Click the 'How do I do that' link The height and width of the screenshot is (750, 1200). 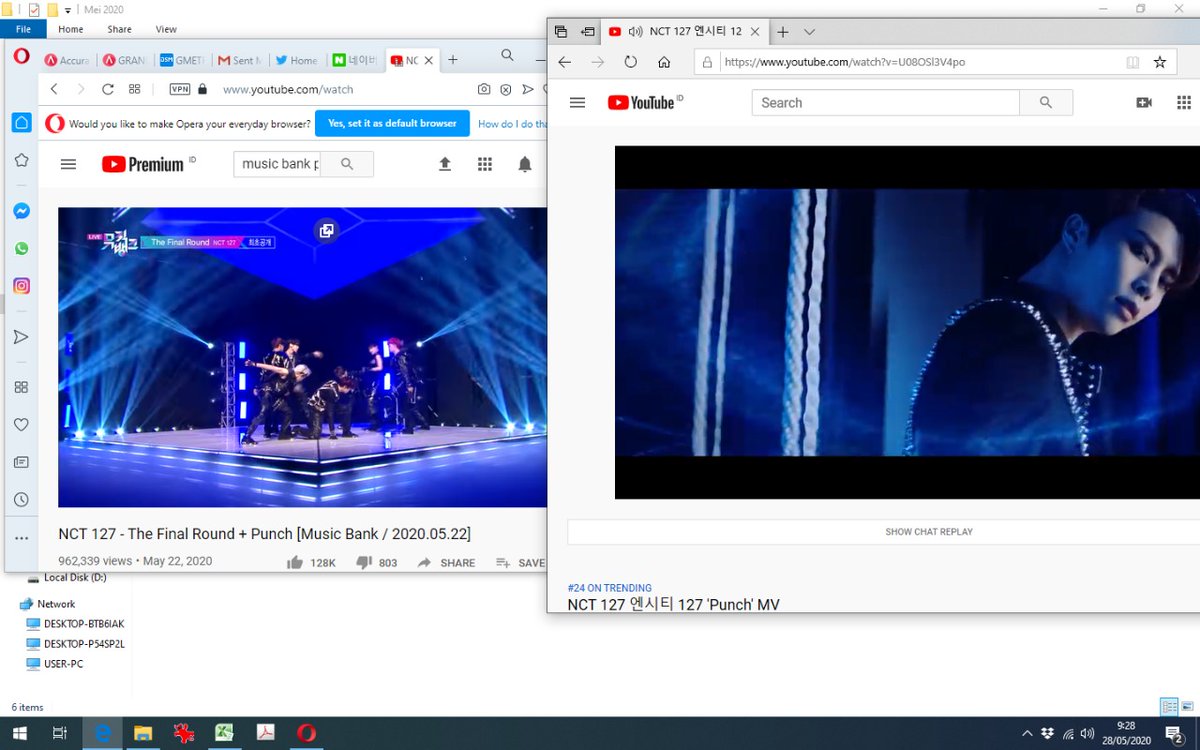click(x=513, y=124)
